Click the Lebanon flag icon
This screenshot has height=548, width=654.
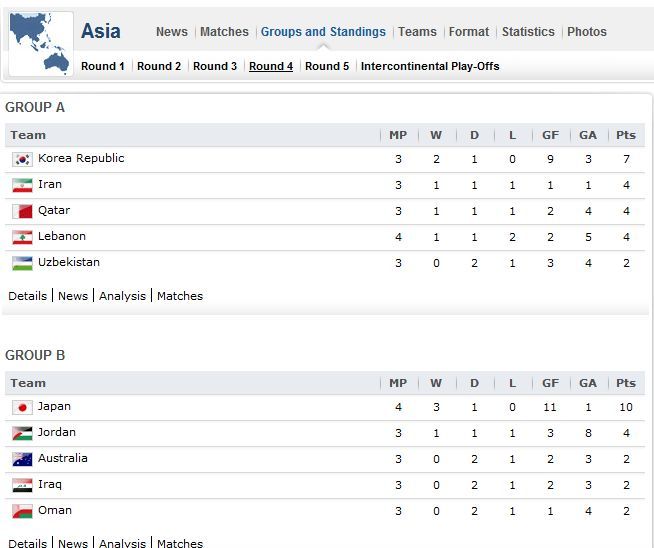pyautogui.click(x=22, y=237)
